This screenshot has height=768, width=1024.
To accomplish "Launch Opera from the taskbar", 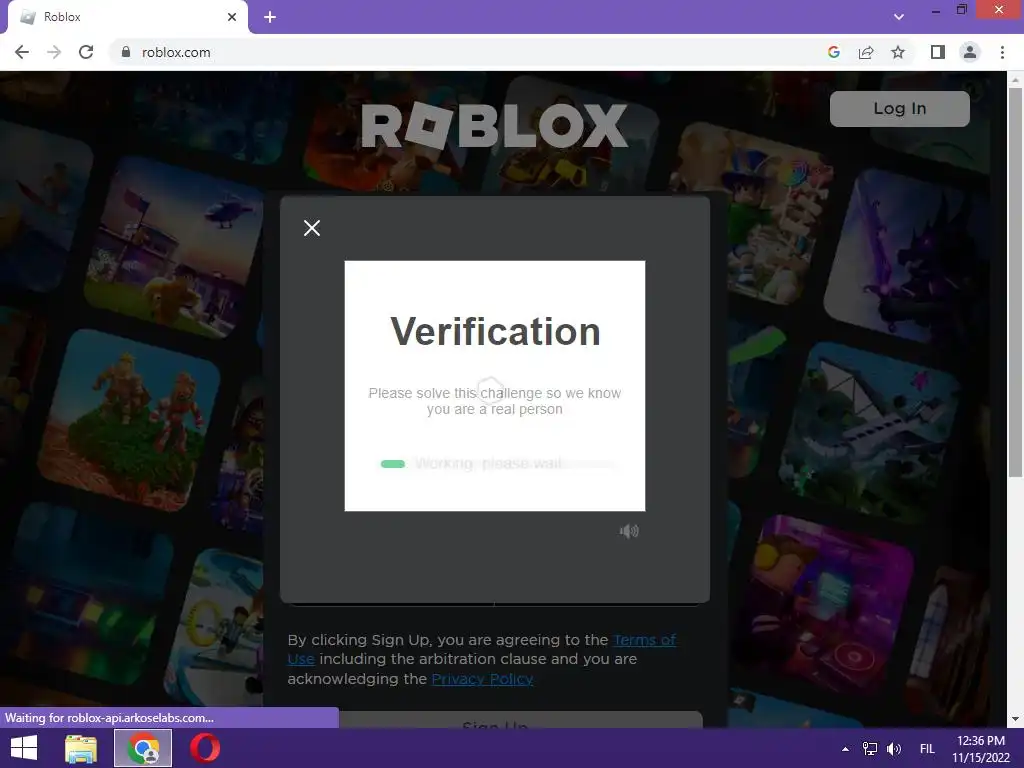I will click(x=205, y=748).
